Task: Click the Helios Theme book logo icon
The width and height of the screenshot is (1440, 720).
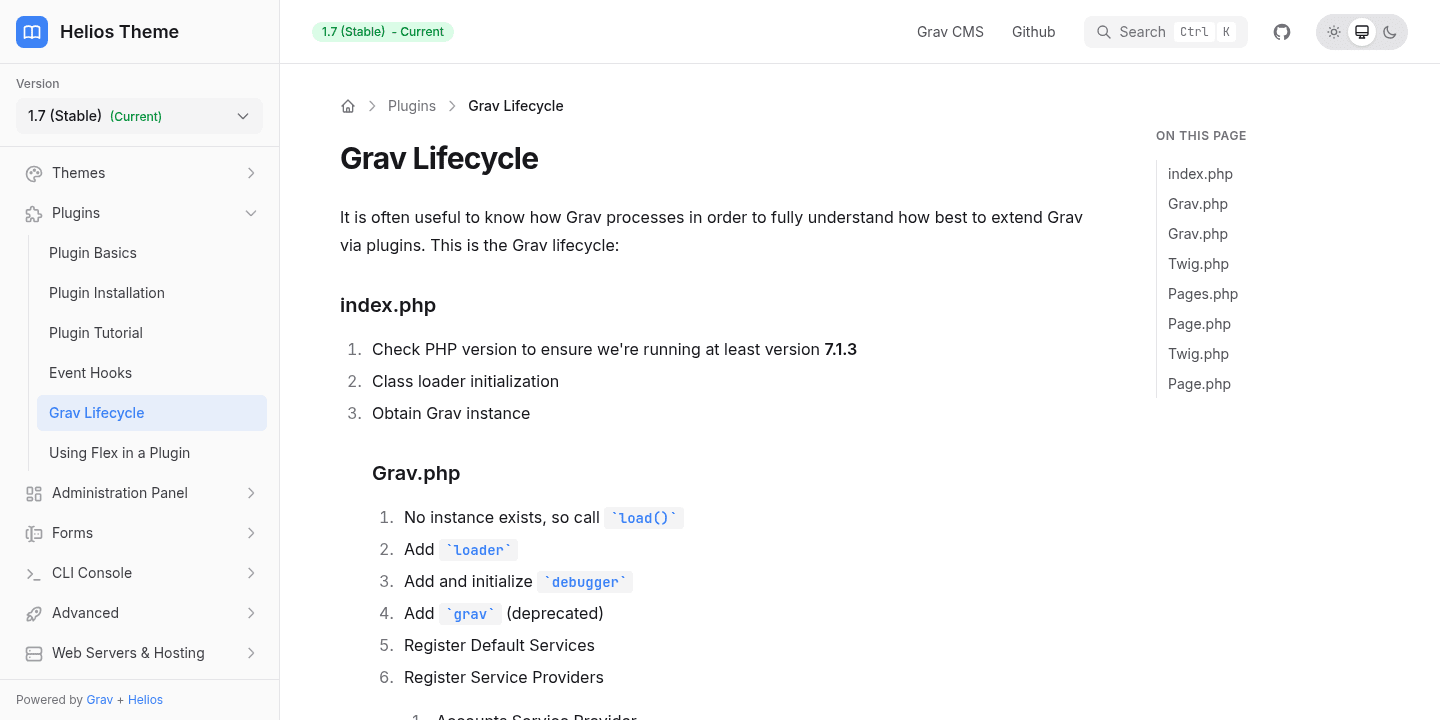Action: [x=32, y=32]
